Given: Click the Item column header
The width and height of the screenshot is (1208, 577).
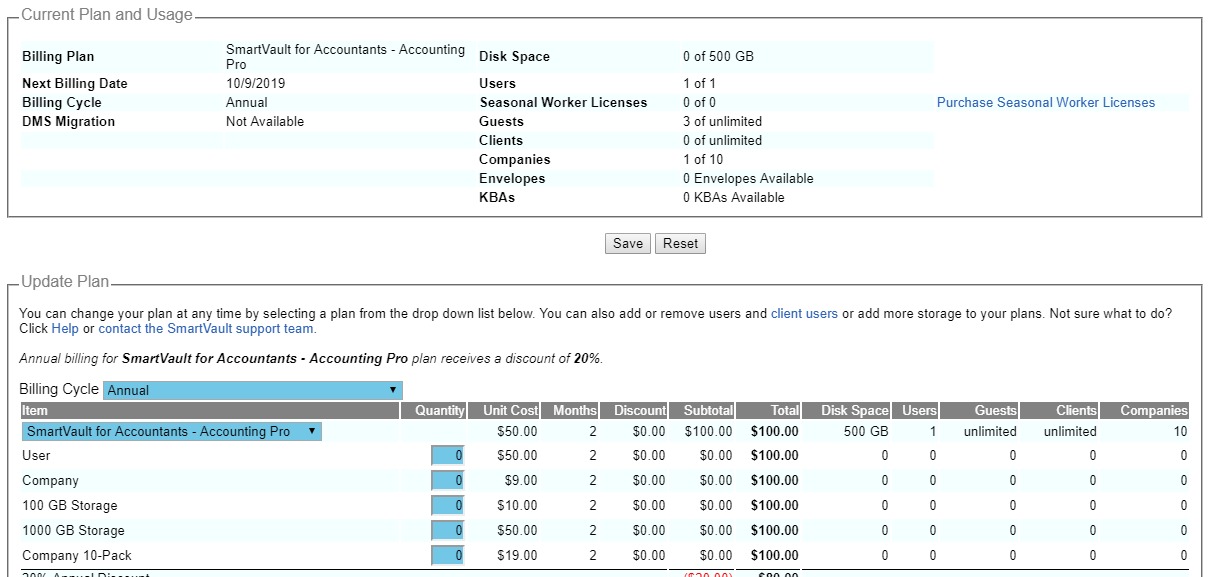Looking at the screenshot, I should (210, 410).
